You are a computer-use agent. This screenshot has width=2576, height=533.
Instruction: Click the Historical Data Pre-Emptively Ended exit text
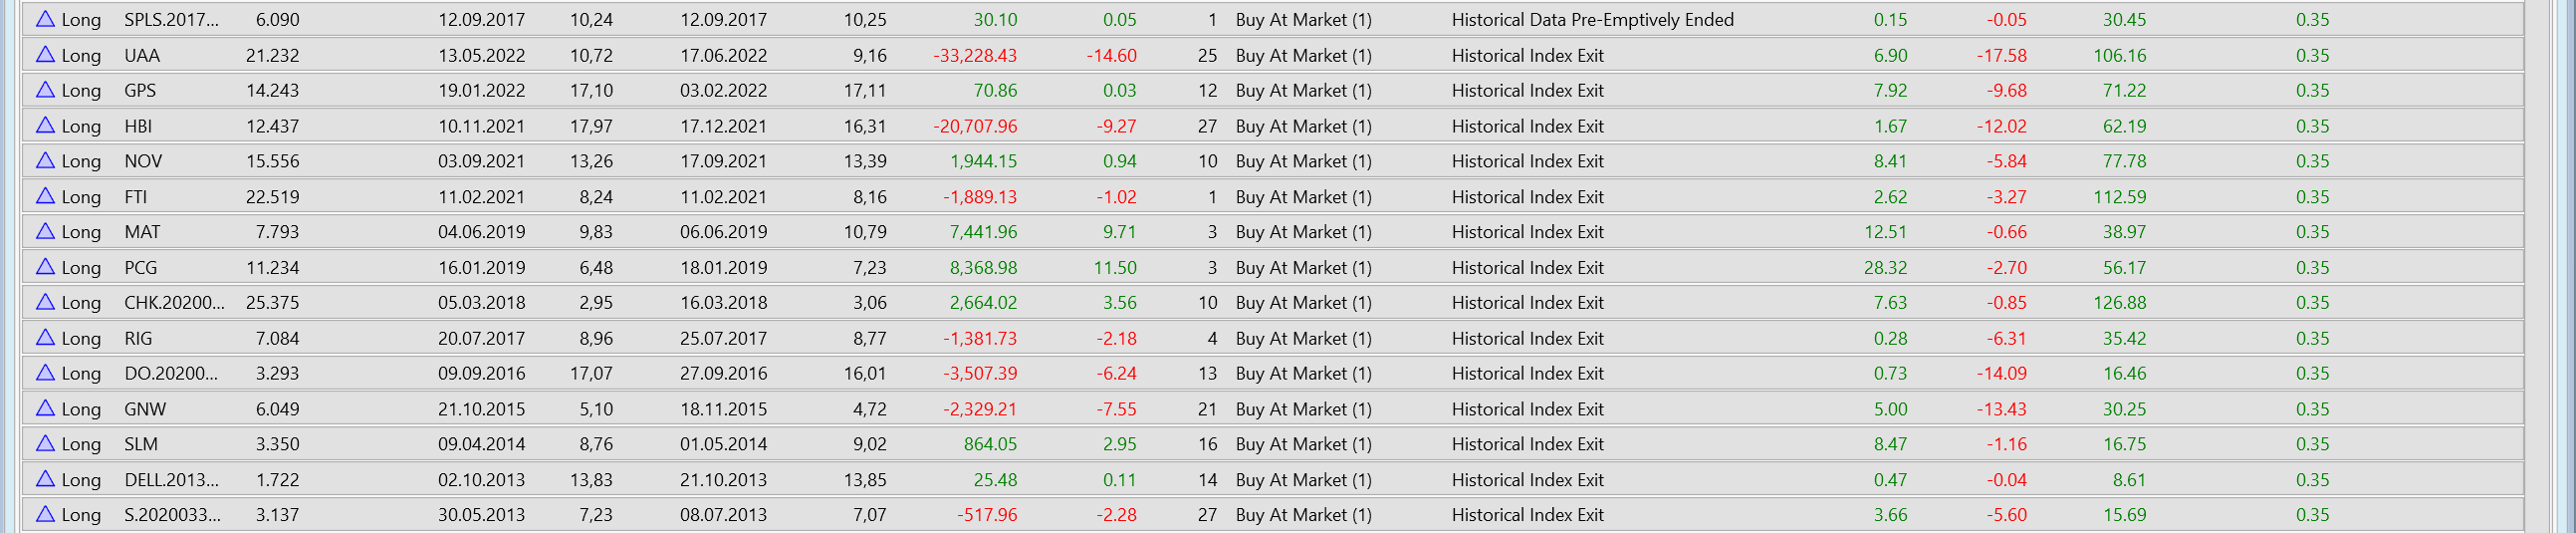point(1592,20)
